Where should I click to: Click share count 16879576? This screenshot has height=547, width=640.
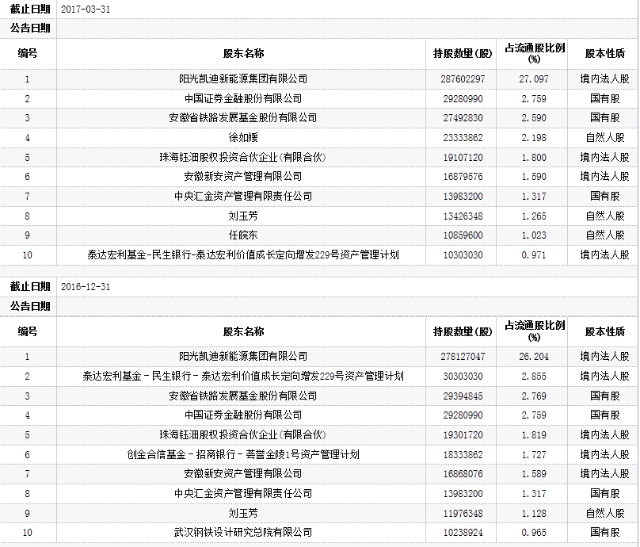463,177
